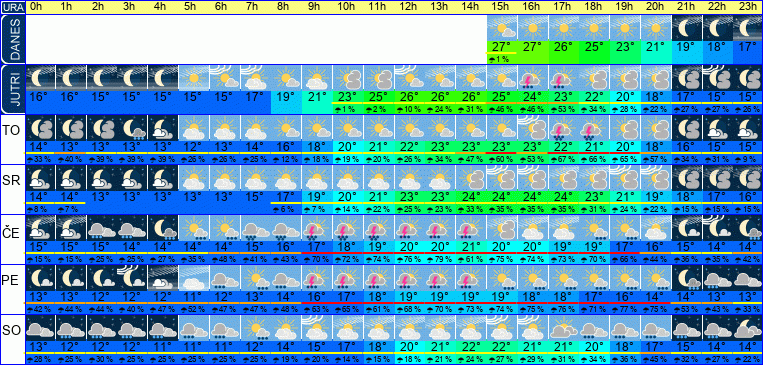Click the 12h column header

(408, 7)
